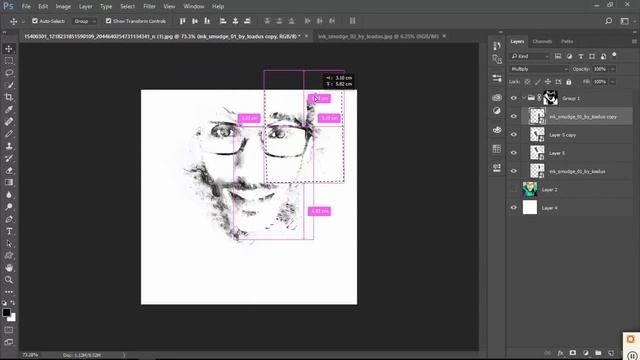Switch to the Paths tab
The height and width of the screenshot is (360, 640).
[567, 41]
